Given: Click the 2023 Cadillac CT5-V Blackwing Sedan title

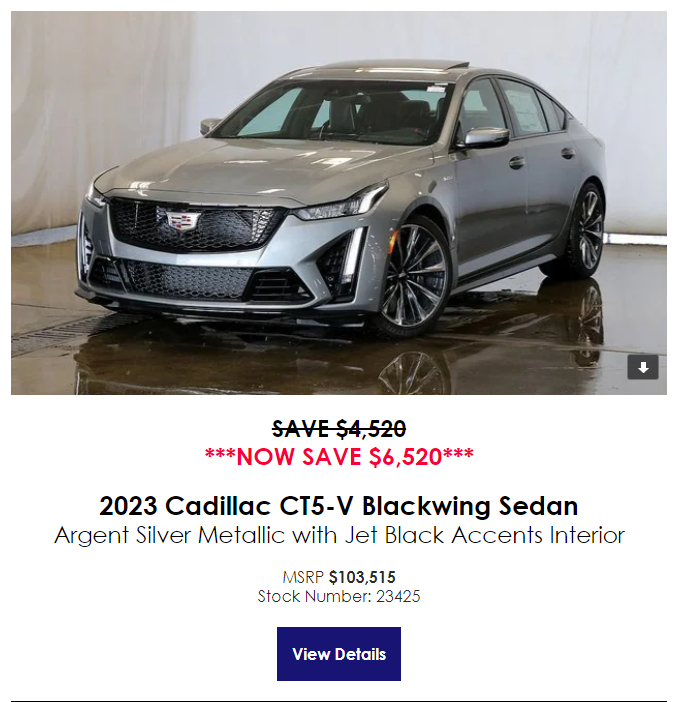Looking at the screenshot, I should click(338, 506).
